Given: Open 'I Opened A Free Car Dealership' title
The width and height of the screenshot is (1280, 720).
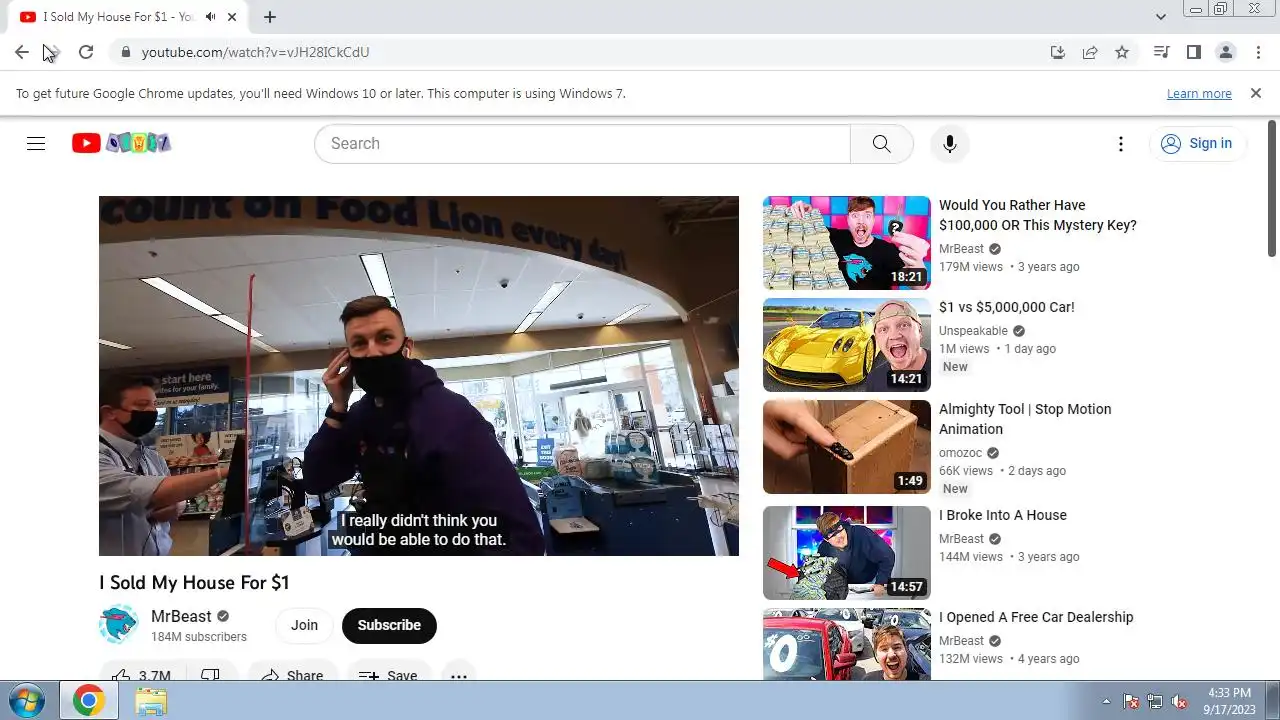Looking at the screenshot, I should tap(1036, 617).
